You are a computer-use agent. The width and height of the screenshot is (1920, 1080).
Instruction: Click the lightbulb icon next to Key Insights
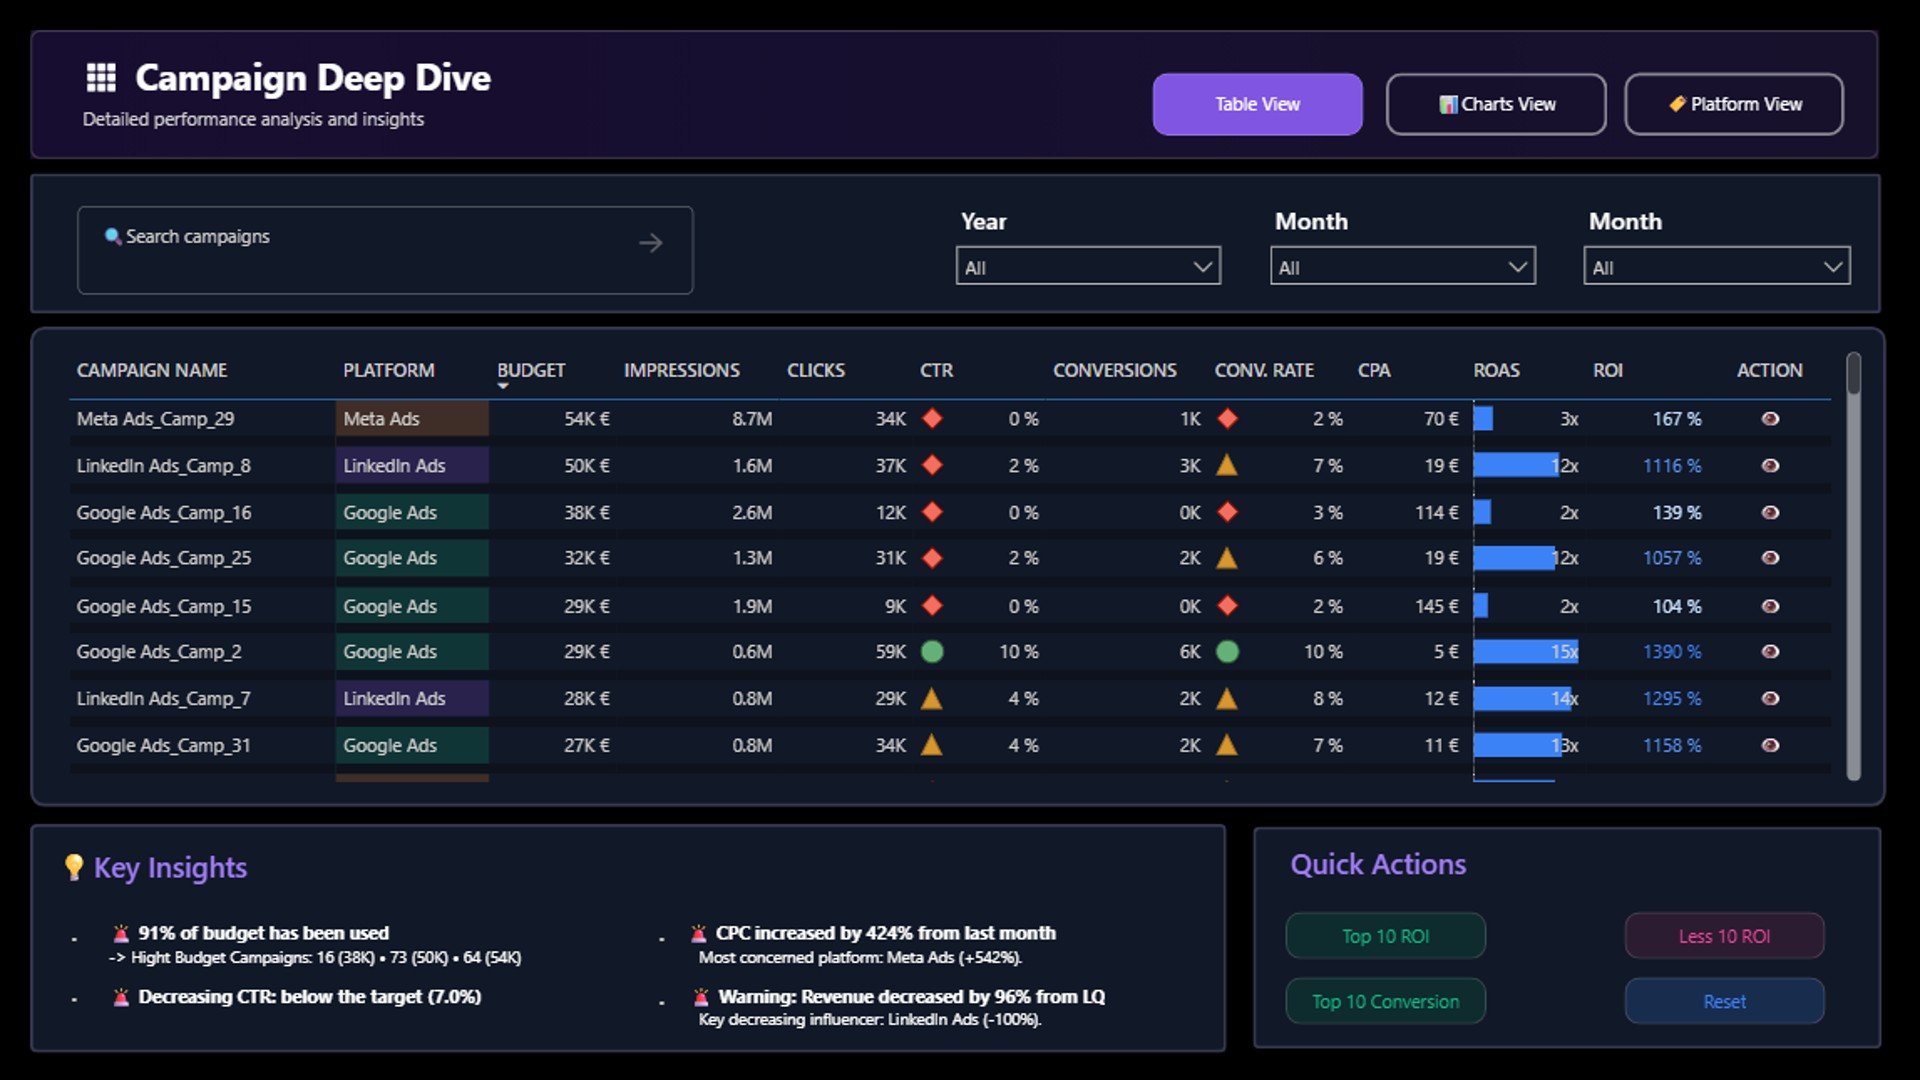73,868
